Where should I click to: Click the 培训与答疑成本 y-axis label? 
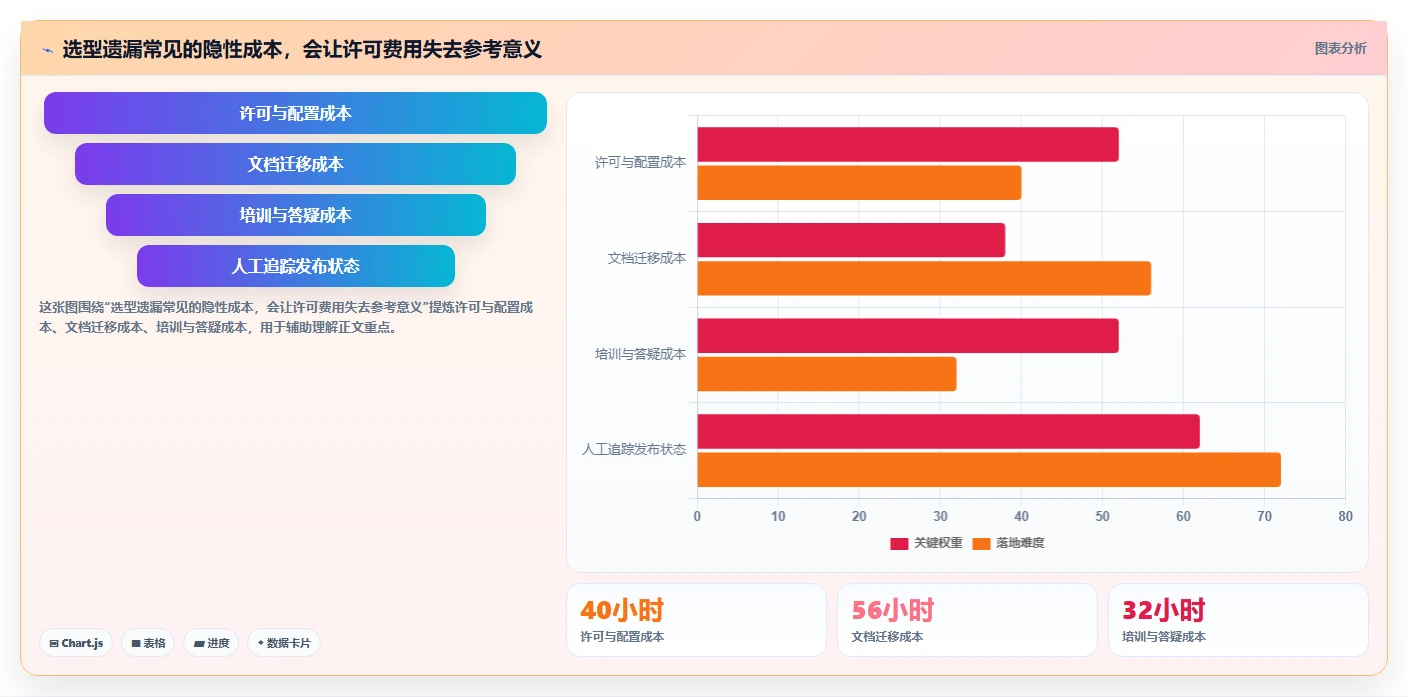pyautogui.click(x=640, y=354)
